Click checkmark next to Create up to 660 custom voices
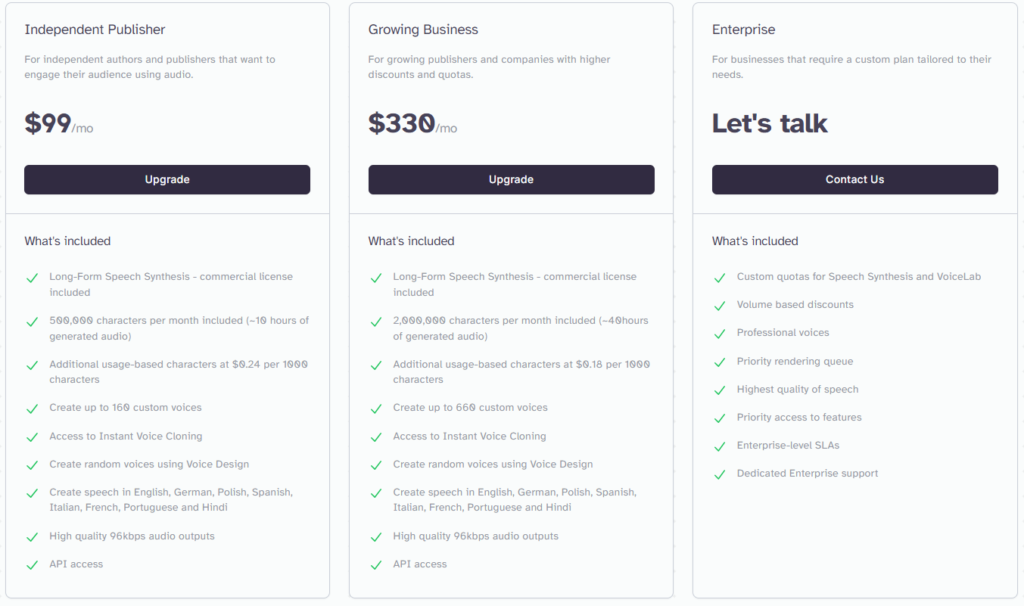The image size is (1024, 606). click(x=376, y=409)
